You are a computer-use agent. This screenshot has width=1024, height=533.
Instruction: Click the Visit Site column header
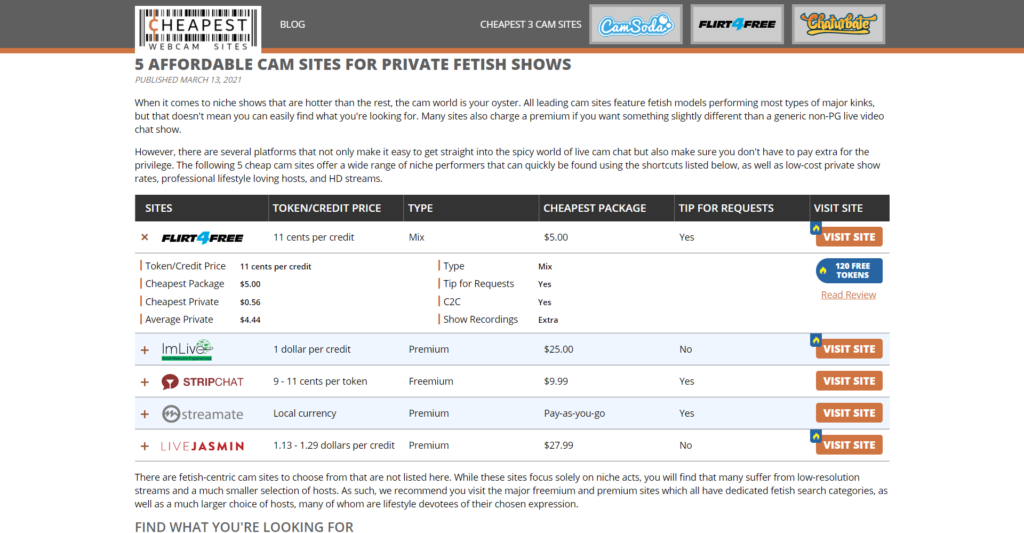point(838,208)
